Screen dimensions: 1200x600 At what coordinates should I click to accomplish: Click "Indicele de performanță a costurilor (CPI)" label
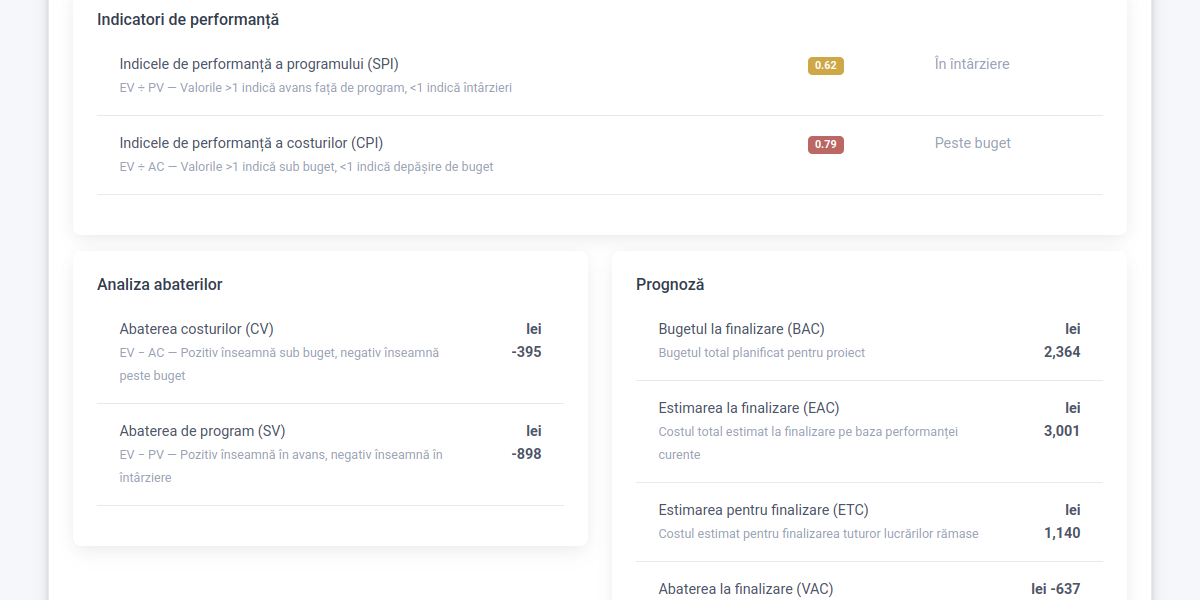click(251, 143)
